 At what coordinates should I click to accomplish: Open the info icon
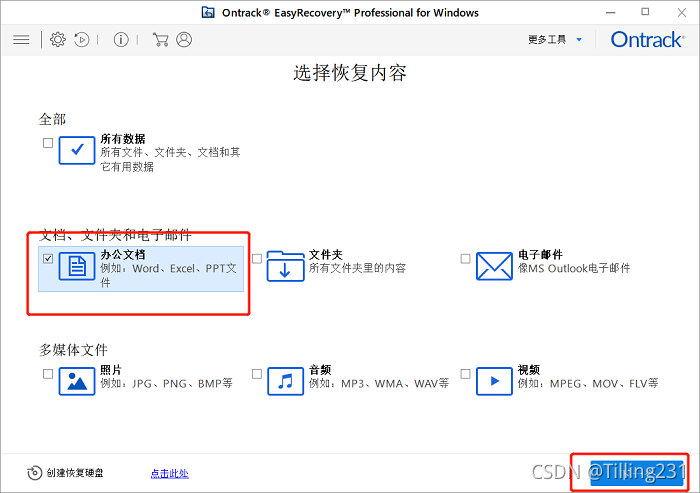121,40
